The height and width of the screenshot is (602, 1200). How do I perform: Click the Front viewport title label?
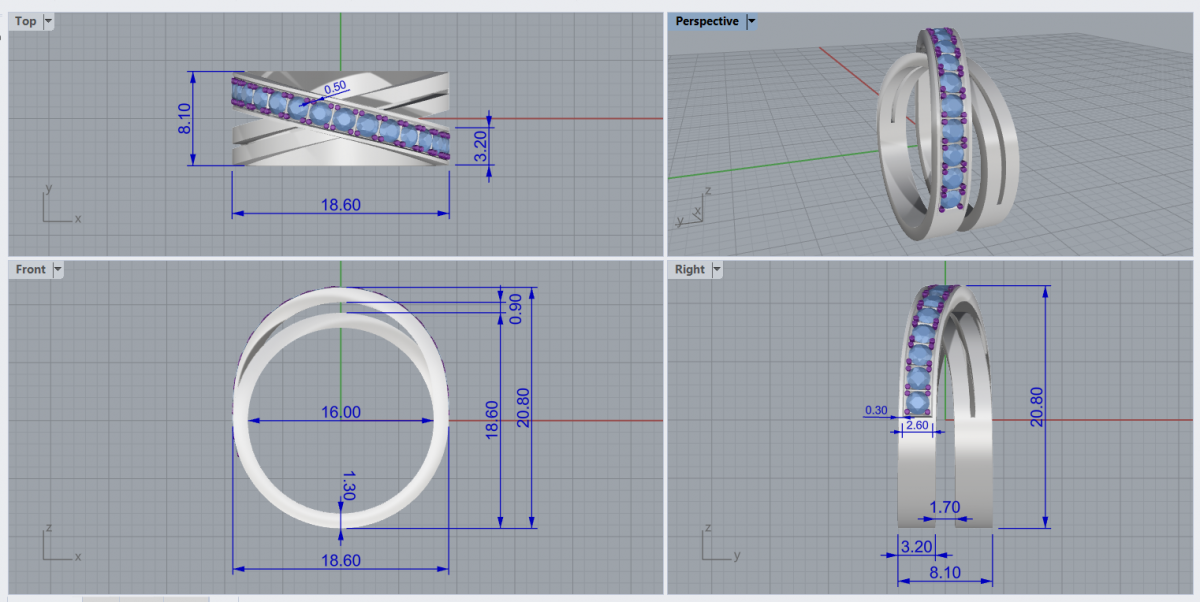click(30, 269)
